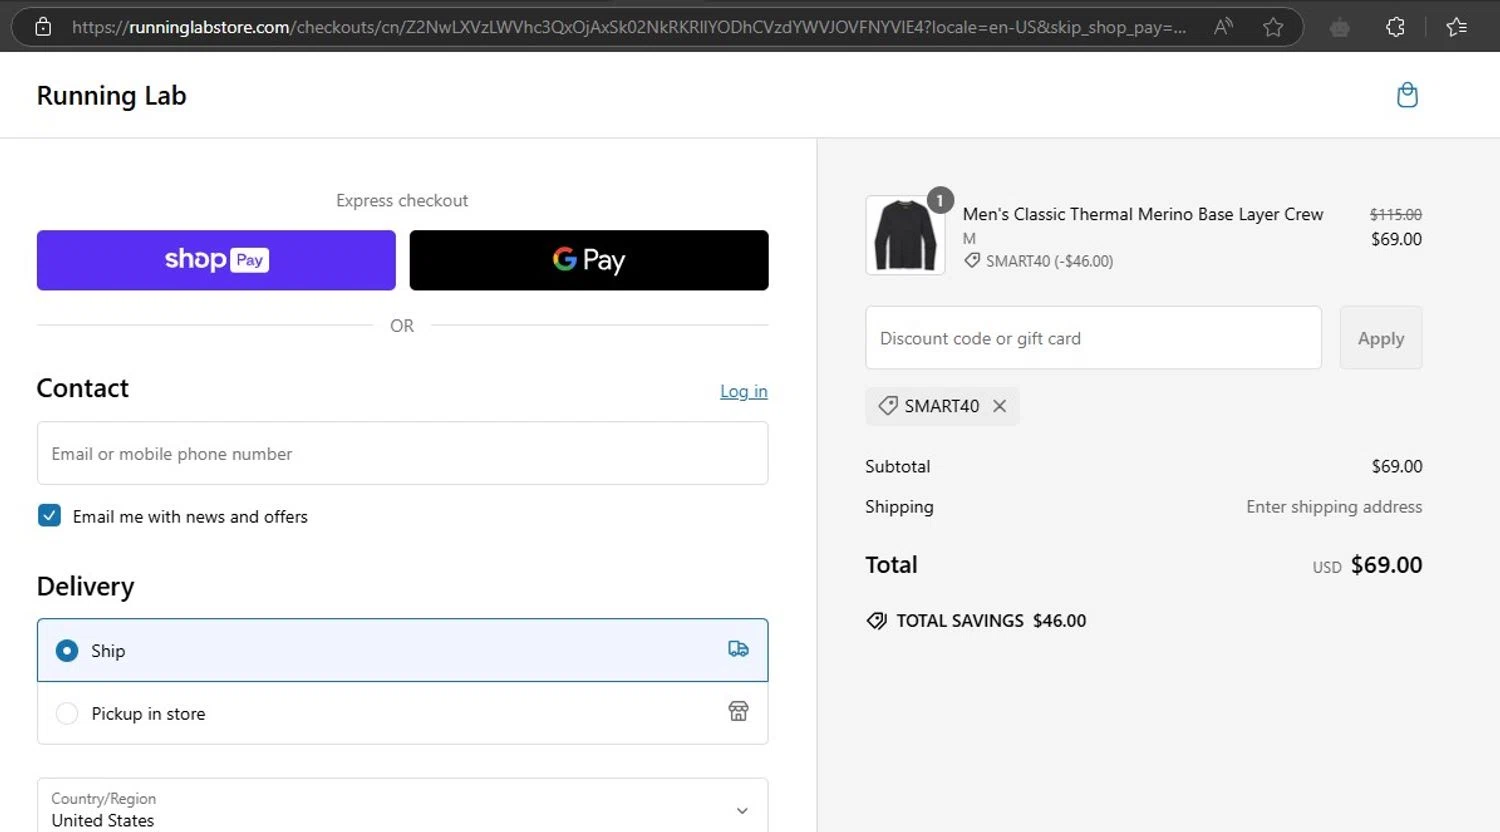This screenshot has height=832, width=1500.
Task: Click discount tag icon under product name
Action: click(972, 261)
